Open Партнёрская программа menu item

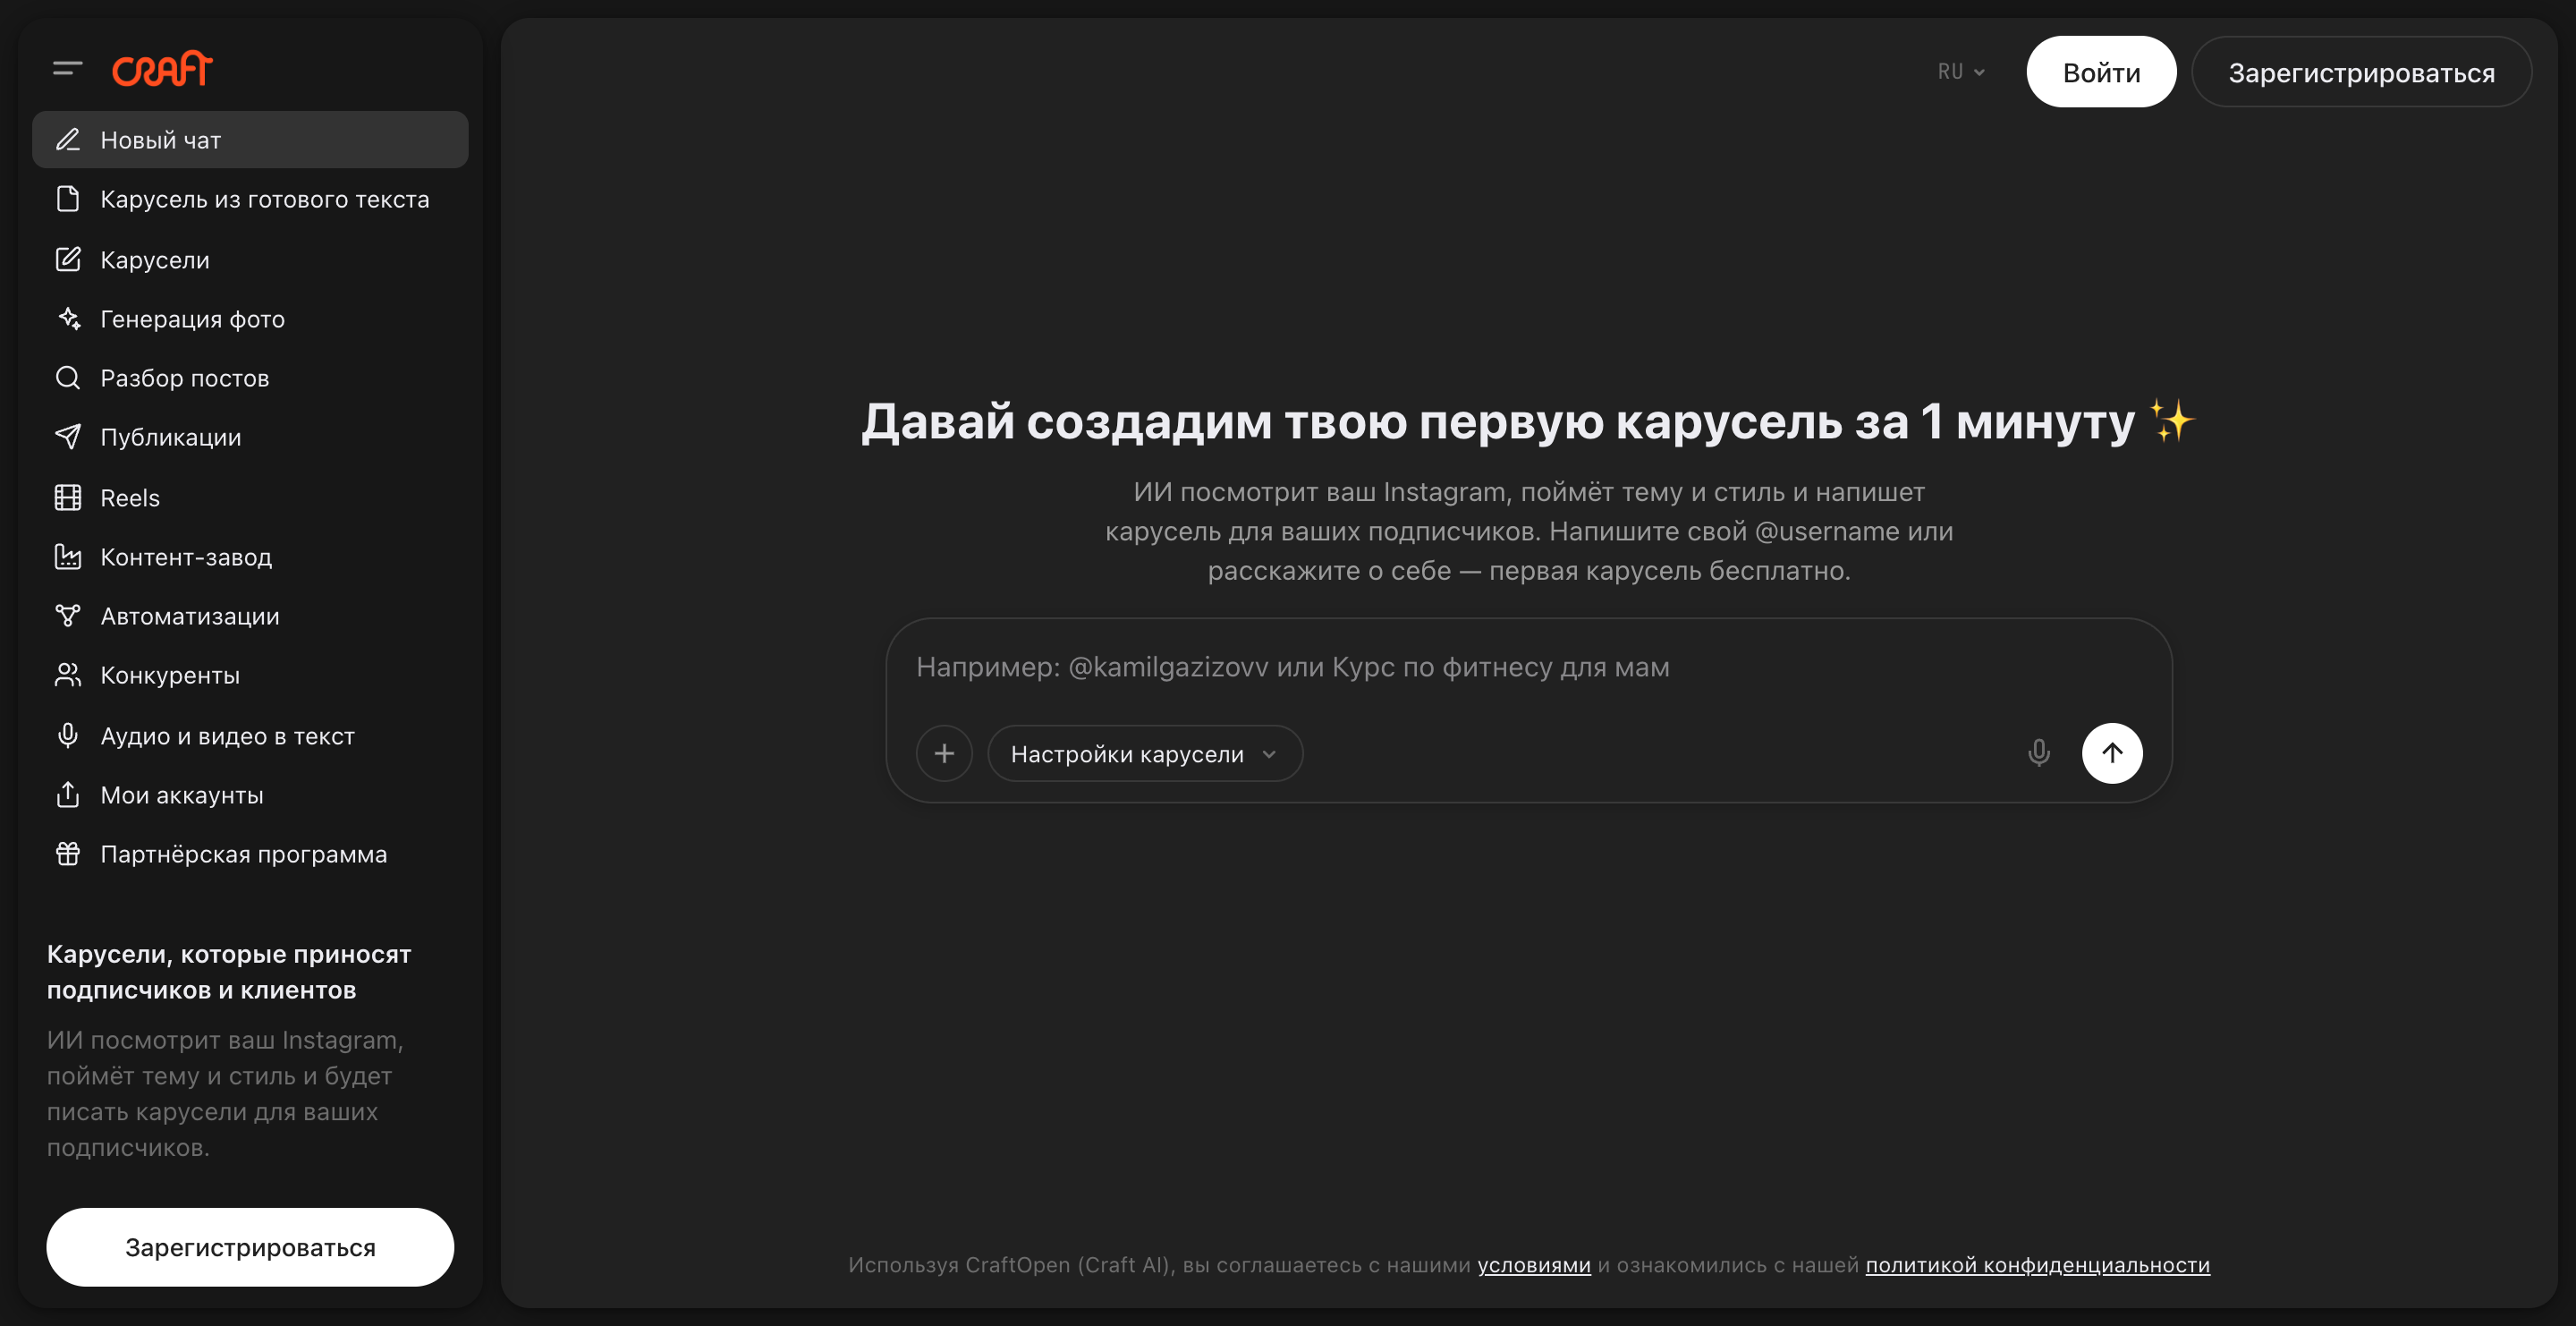[x=250, y=853]
